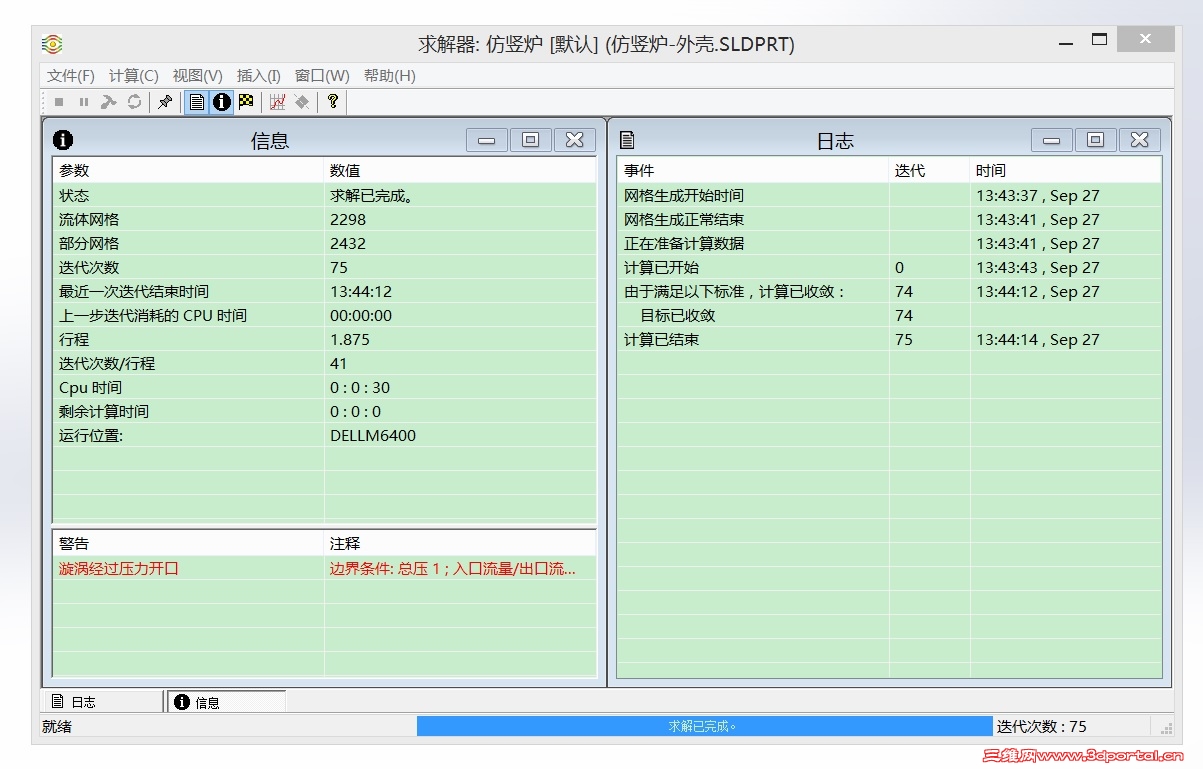Close the 信息 sub-window
The image size is (1203, 769).
pyautogui.click(x=575, y=140)
